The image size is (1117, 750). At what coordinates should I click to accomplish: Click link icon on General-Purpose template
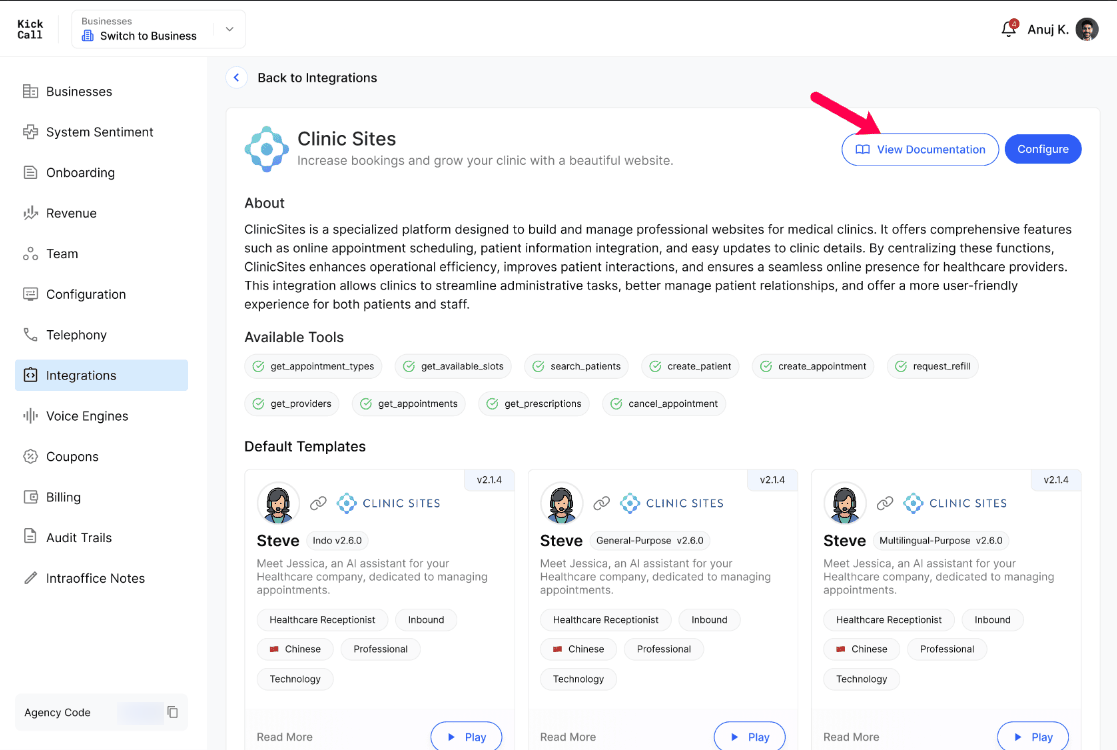pyautogui.click(x=601, y=503)
